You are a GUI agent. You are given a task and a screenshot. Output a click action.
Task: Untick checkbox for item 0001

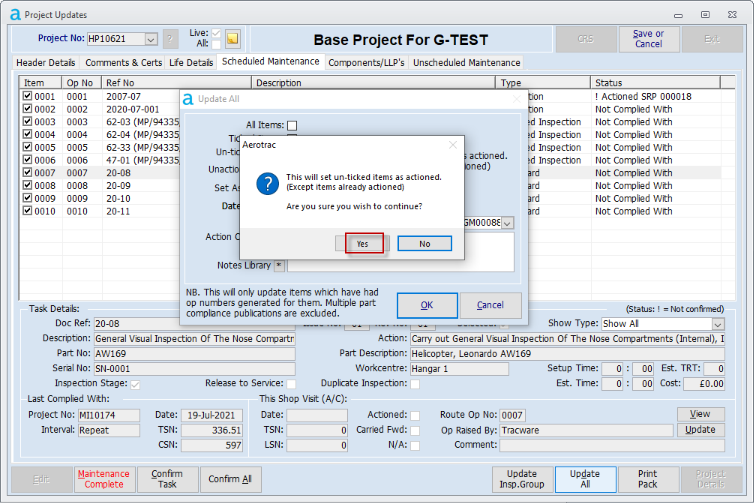(x=27, y=96)
